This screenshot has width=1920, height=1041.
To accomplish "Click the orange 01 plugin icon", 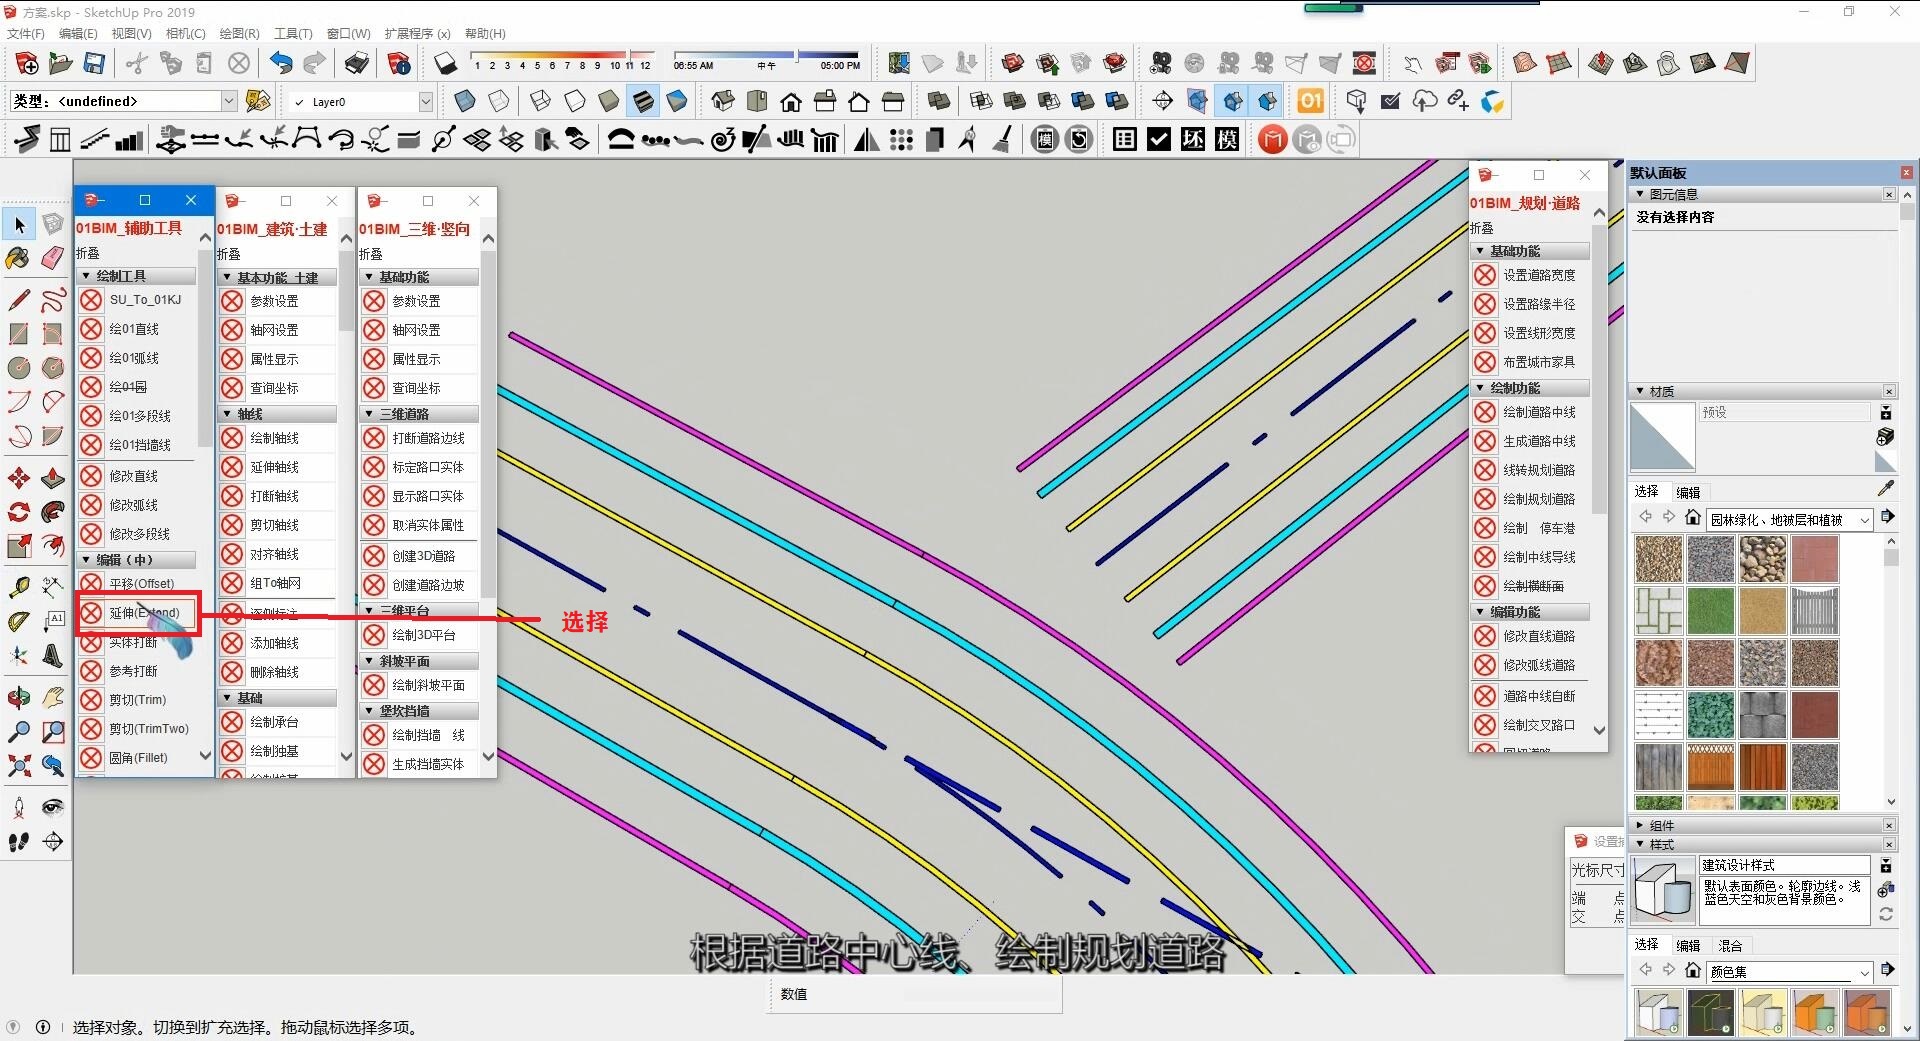I will point(1310,101).
